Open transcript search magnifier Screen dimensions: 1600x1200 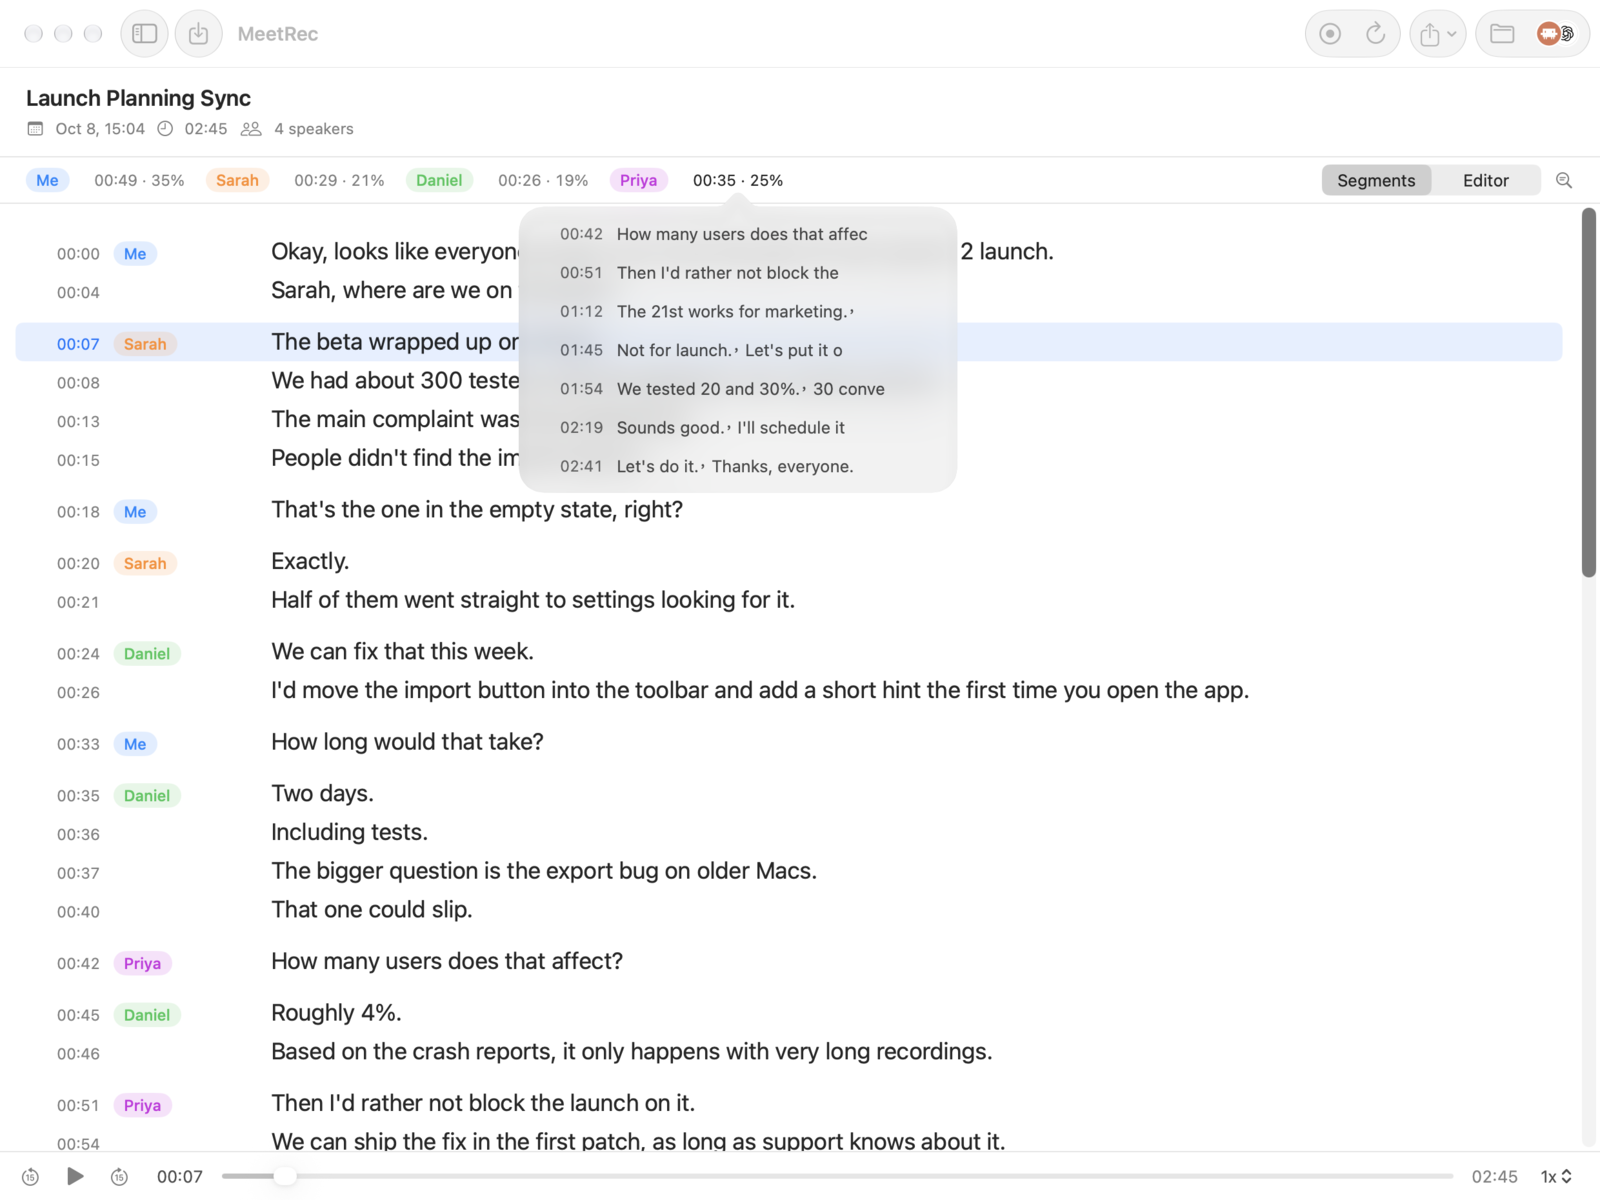coord(1564,180)
